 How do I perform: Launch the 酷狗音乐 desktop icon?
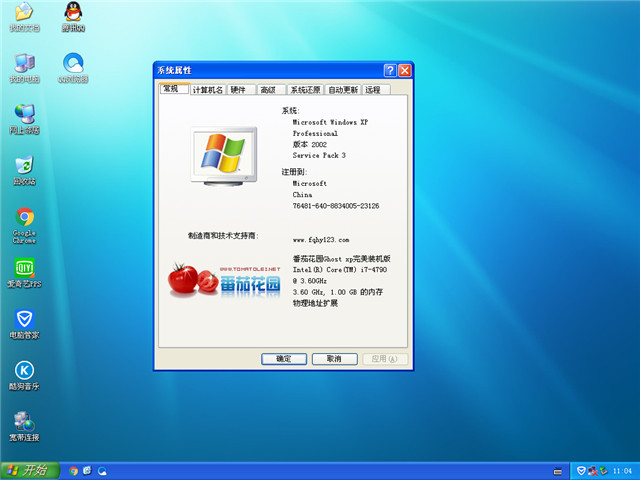tap(24, 375)
